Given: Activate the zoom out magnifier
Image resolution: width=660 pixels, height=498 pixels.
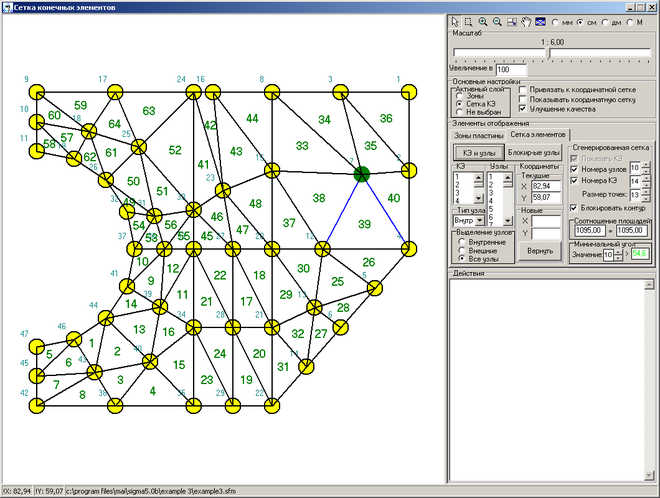Looking at the screenshot, I should tap(497, 22).
